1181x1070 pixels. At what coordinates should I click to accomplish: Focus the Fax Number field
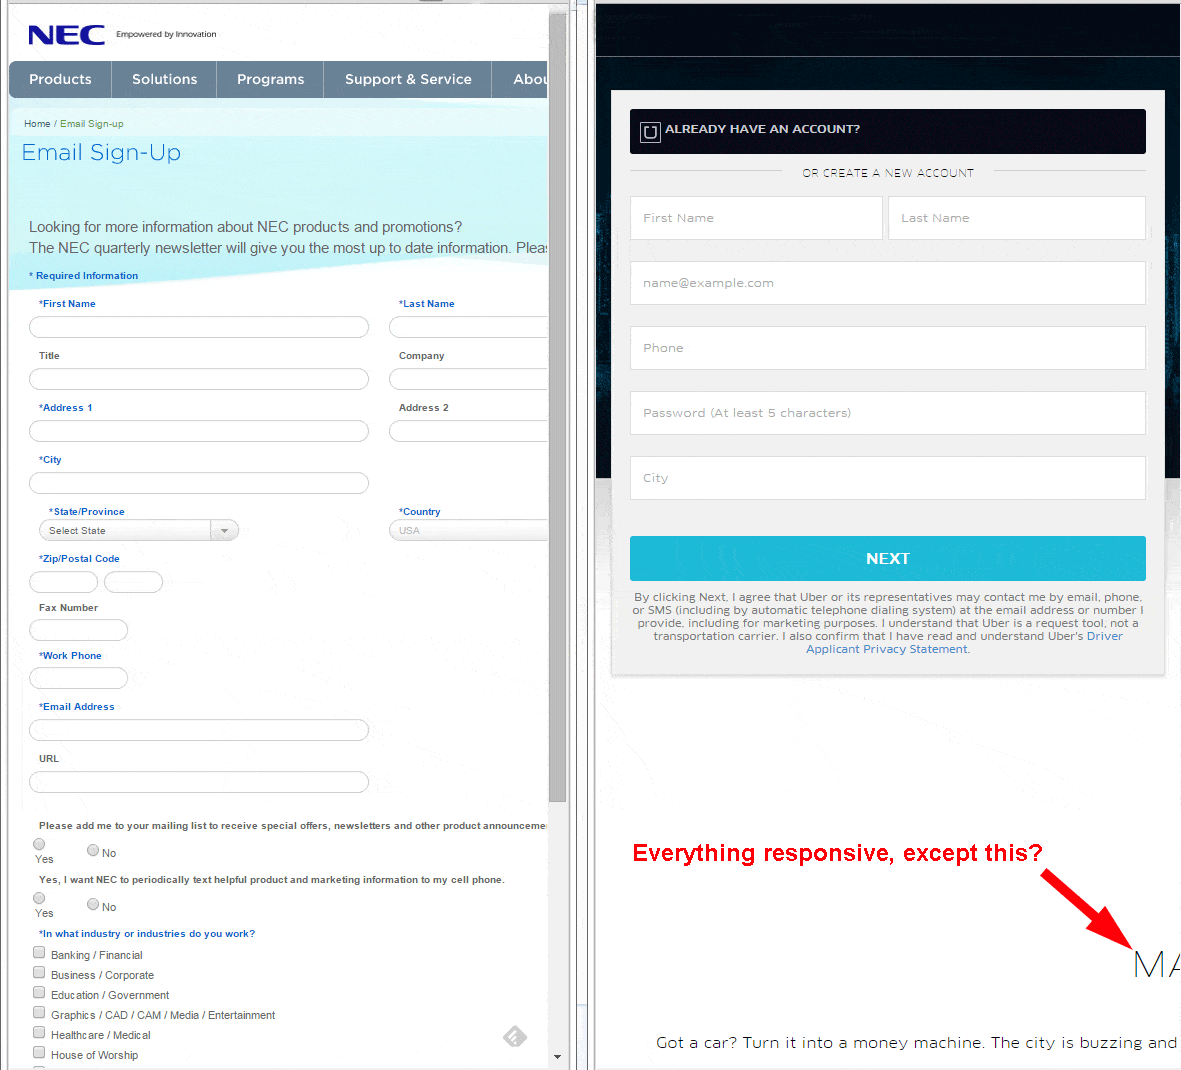tap(78, 630)
